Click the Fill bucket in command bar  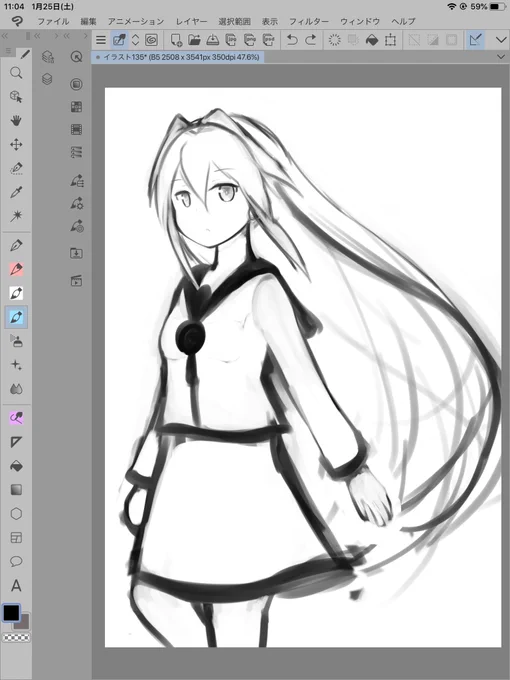[372, 40]
